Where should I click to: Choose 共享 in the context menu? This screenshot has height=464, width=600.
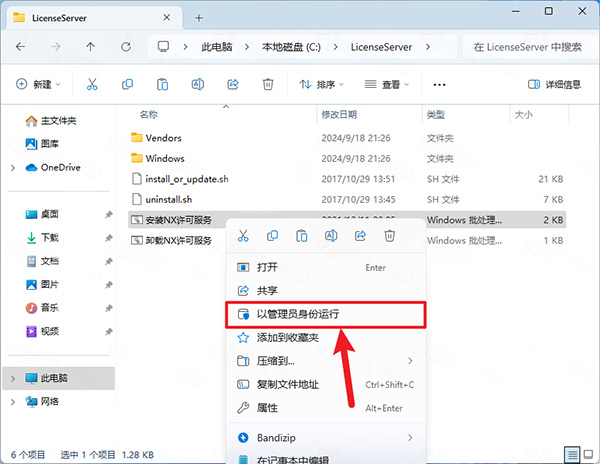[325, 291]
